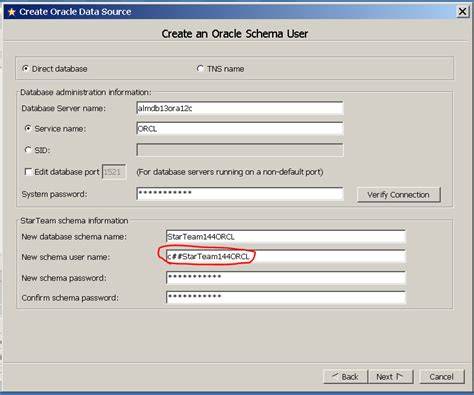This screenshot has width=474, height=395.
Task: Click the database port 1521 field
Action: (x=114, y=172)
